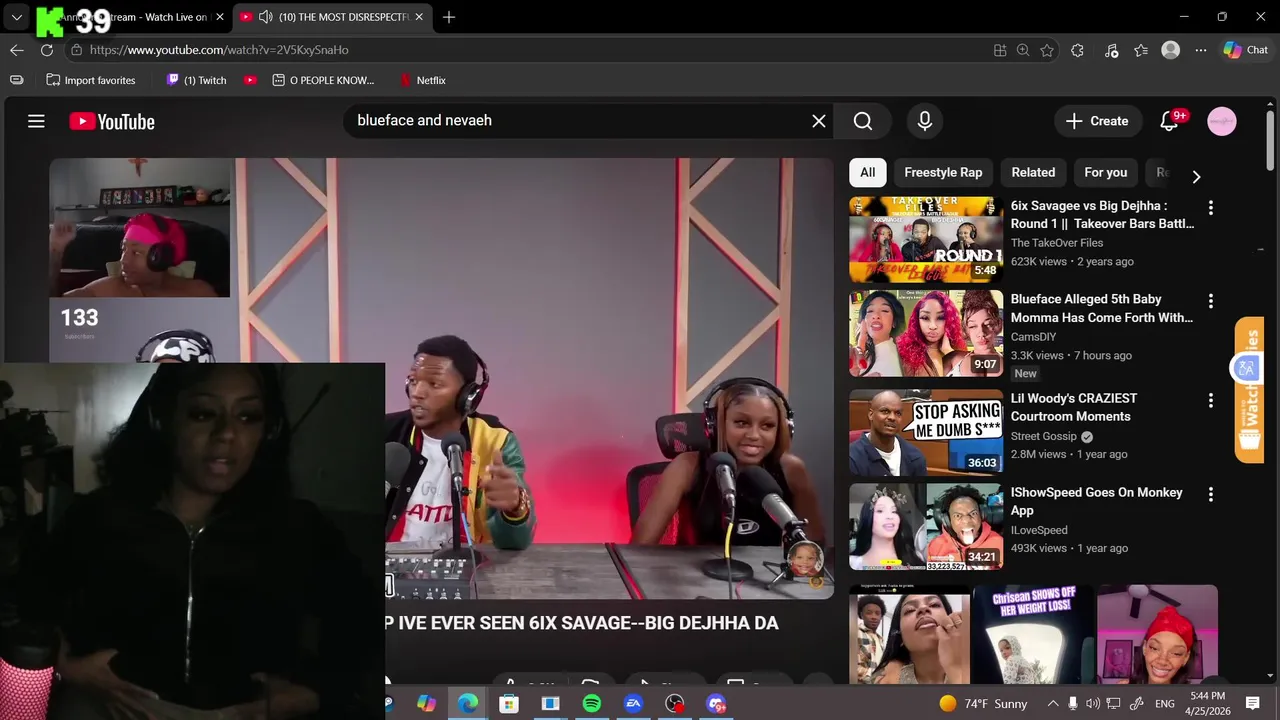This screenshot has width=1280, height=720.
Task: Open STOP ASKING ME courtroom thumbnail
Action: (926, 432)
